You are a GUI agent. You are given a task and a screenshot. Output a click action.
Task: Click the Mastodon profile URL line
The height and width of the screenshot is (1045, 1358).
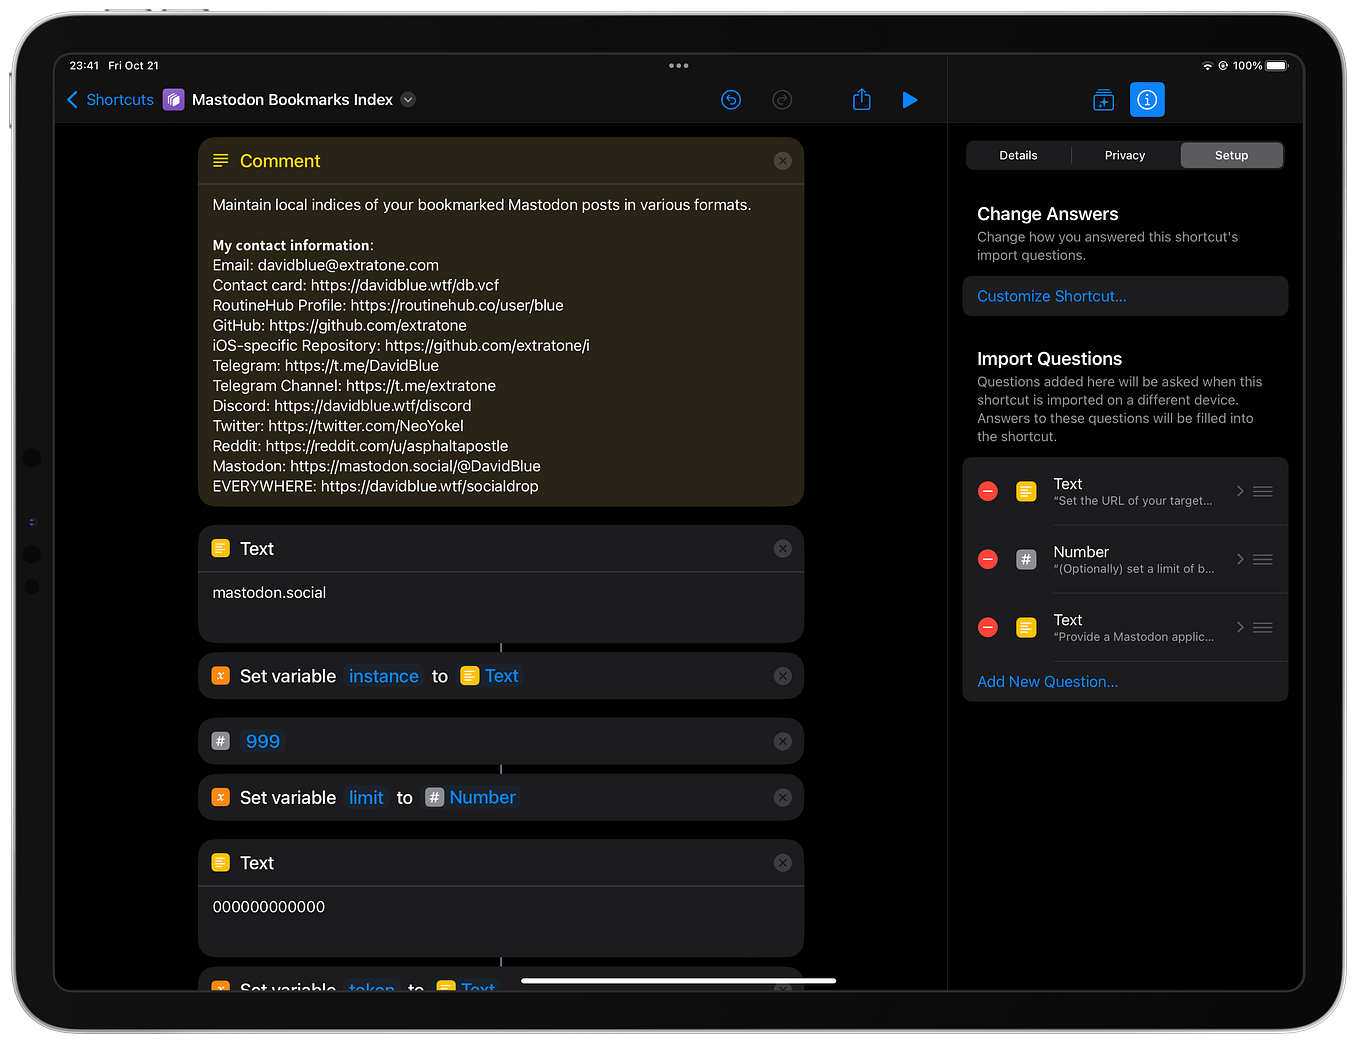377,466
